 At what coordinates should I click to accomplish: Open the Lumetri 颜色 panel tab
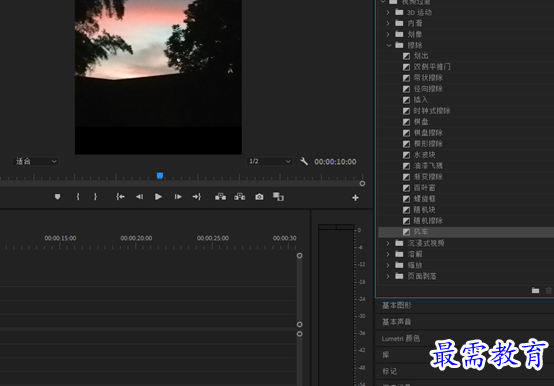click(x=401, y=338)
